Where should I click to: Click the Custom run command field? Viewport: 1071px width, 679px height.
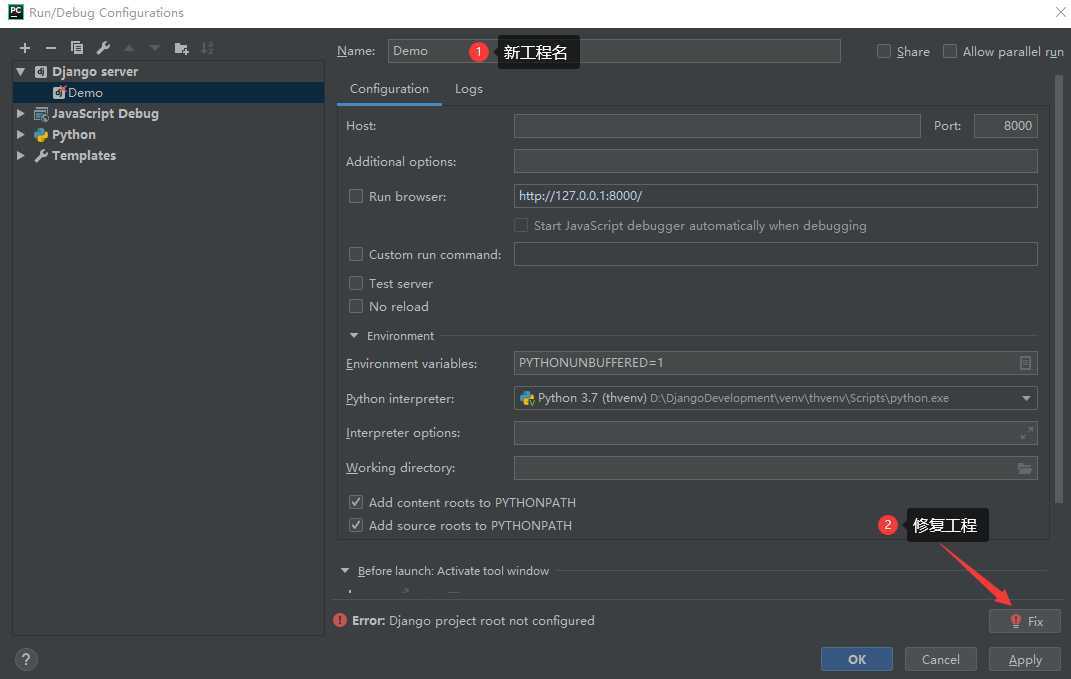pos(775,254)
